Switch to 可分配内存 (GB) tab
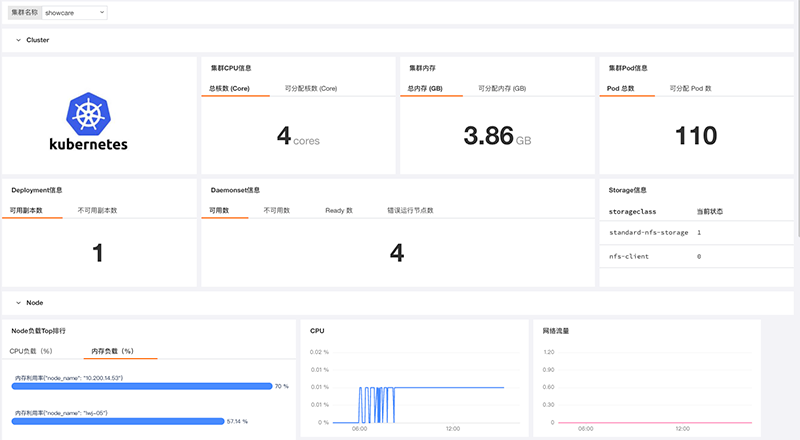Screen dimensions: 800x440 [502, 88]
